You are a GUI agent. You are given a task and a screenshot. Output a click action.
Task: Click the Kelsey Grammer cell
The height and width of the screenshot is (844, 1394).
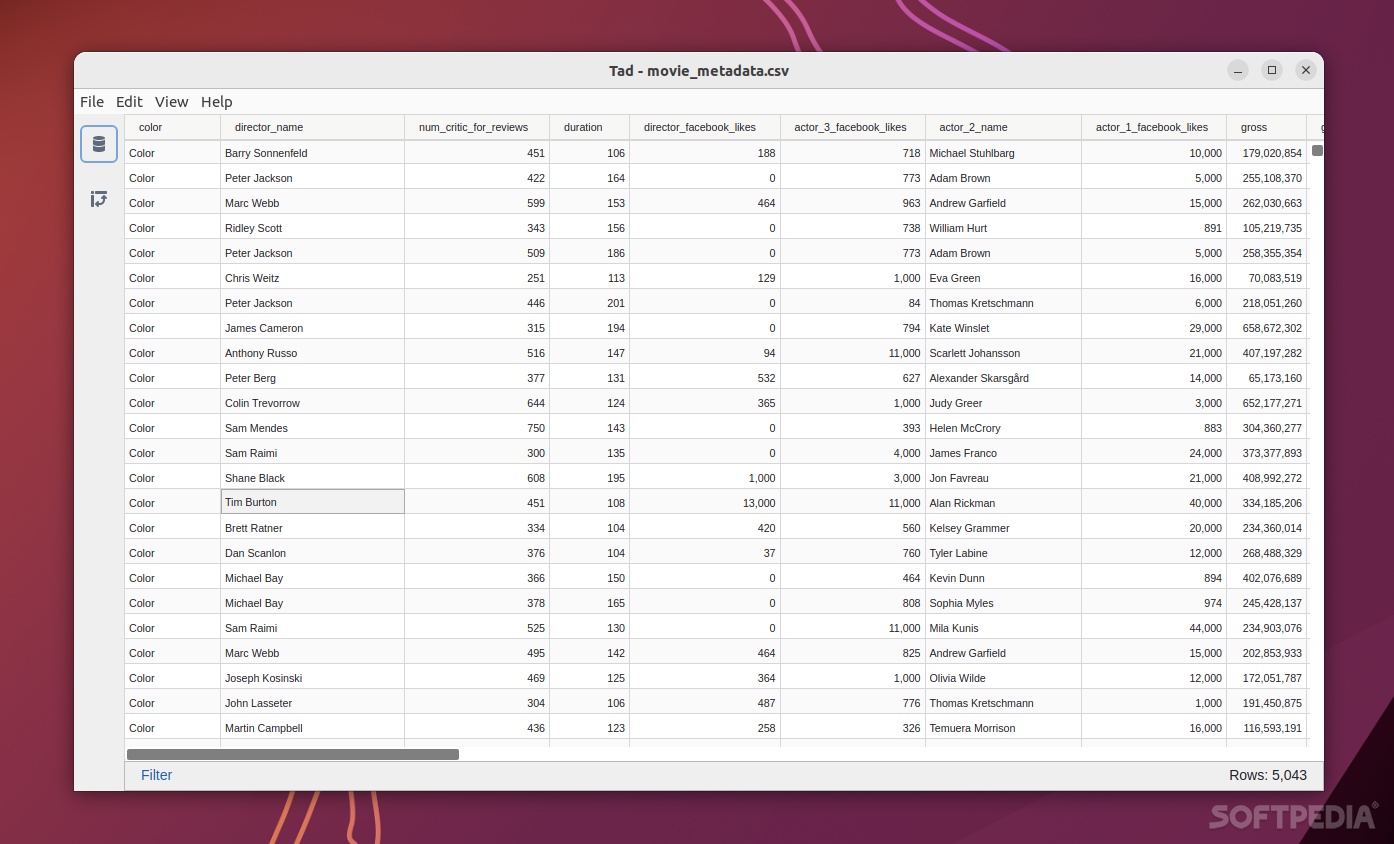pos(1003,528)
